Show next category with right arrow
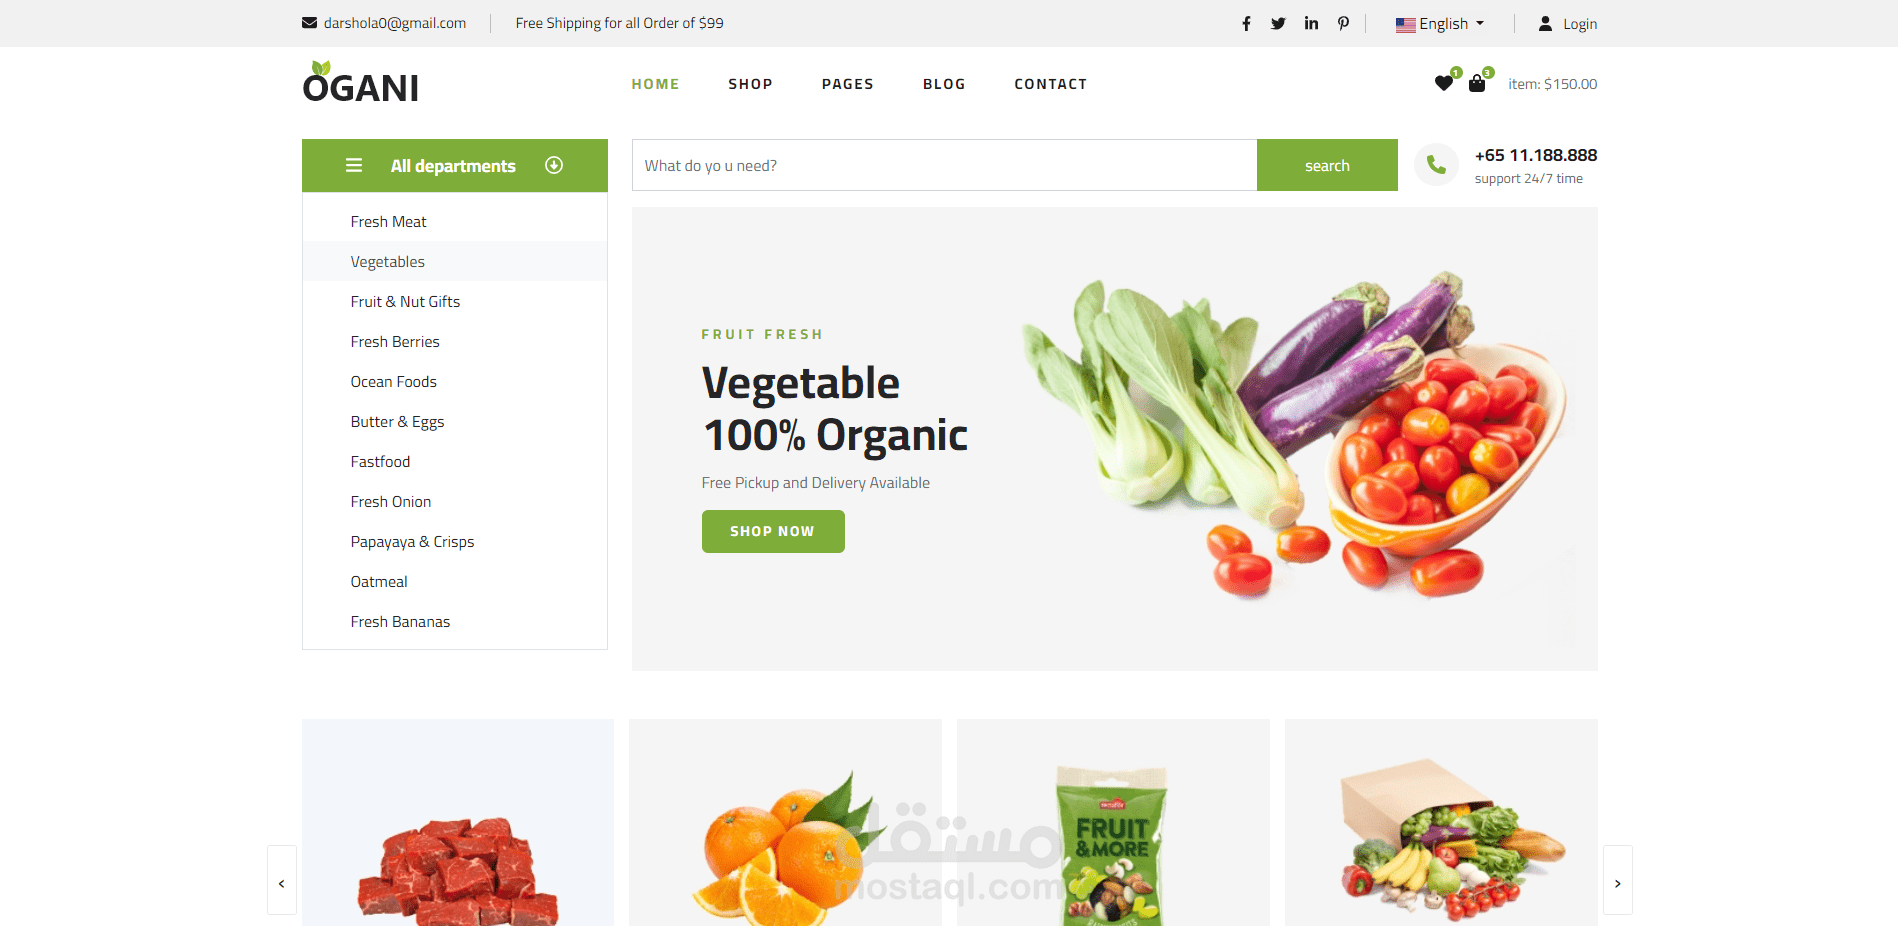The image size is (1898, 926). (1618, 883)
